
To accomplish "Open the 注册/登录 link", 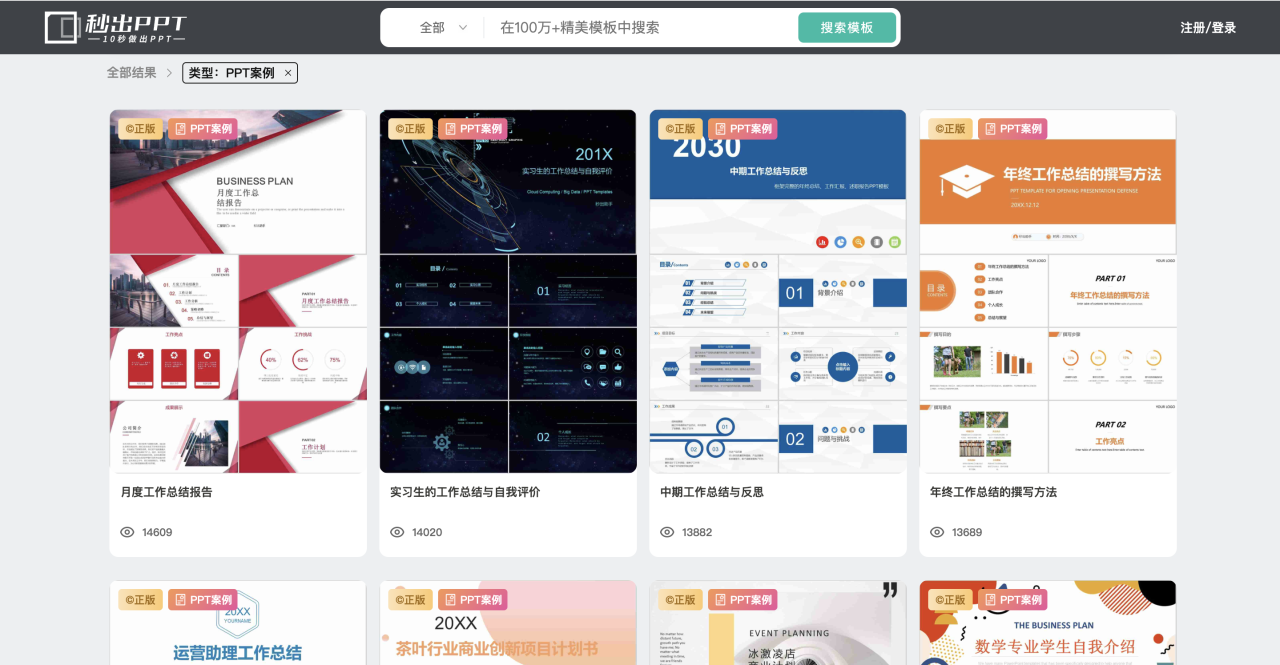I will pyautogui.click(x=1208, y=28).
